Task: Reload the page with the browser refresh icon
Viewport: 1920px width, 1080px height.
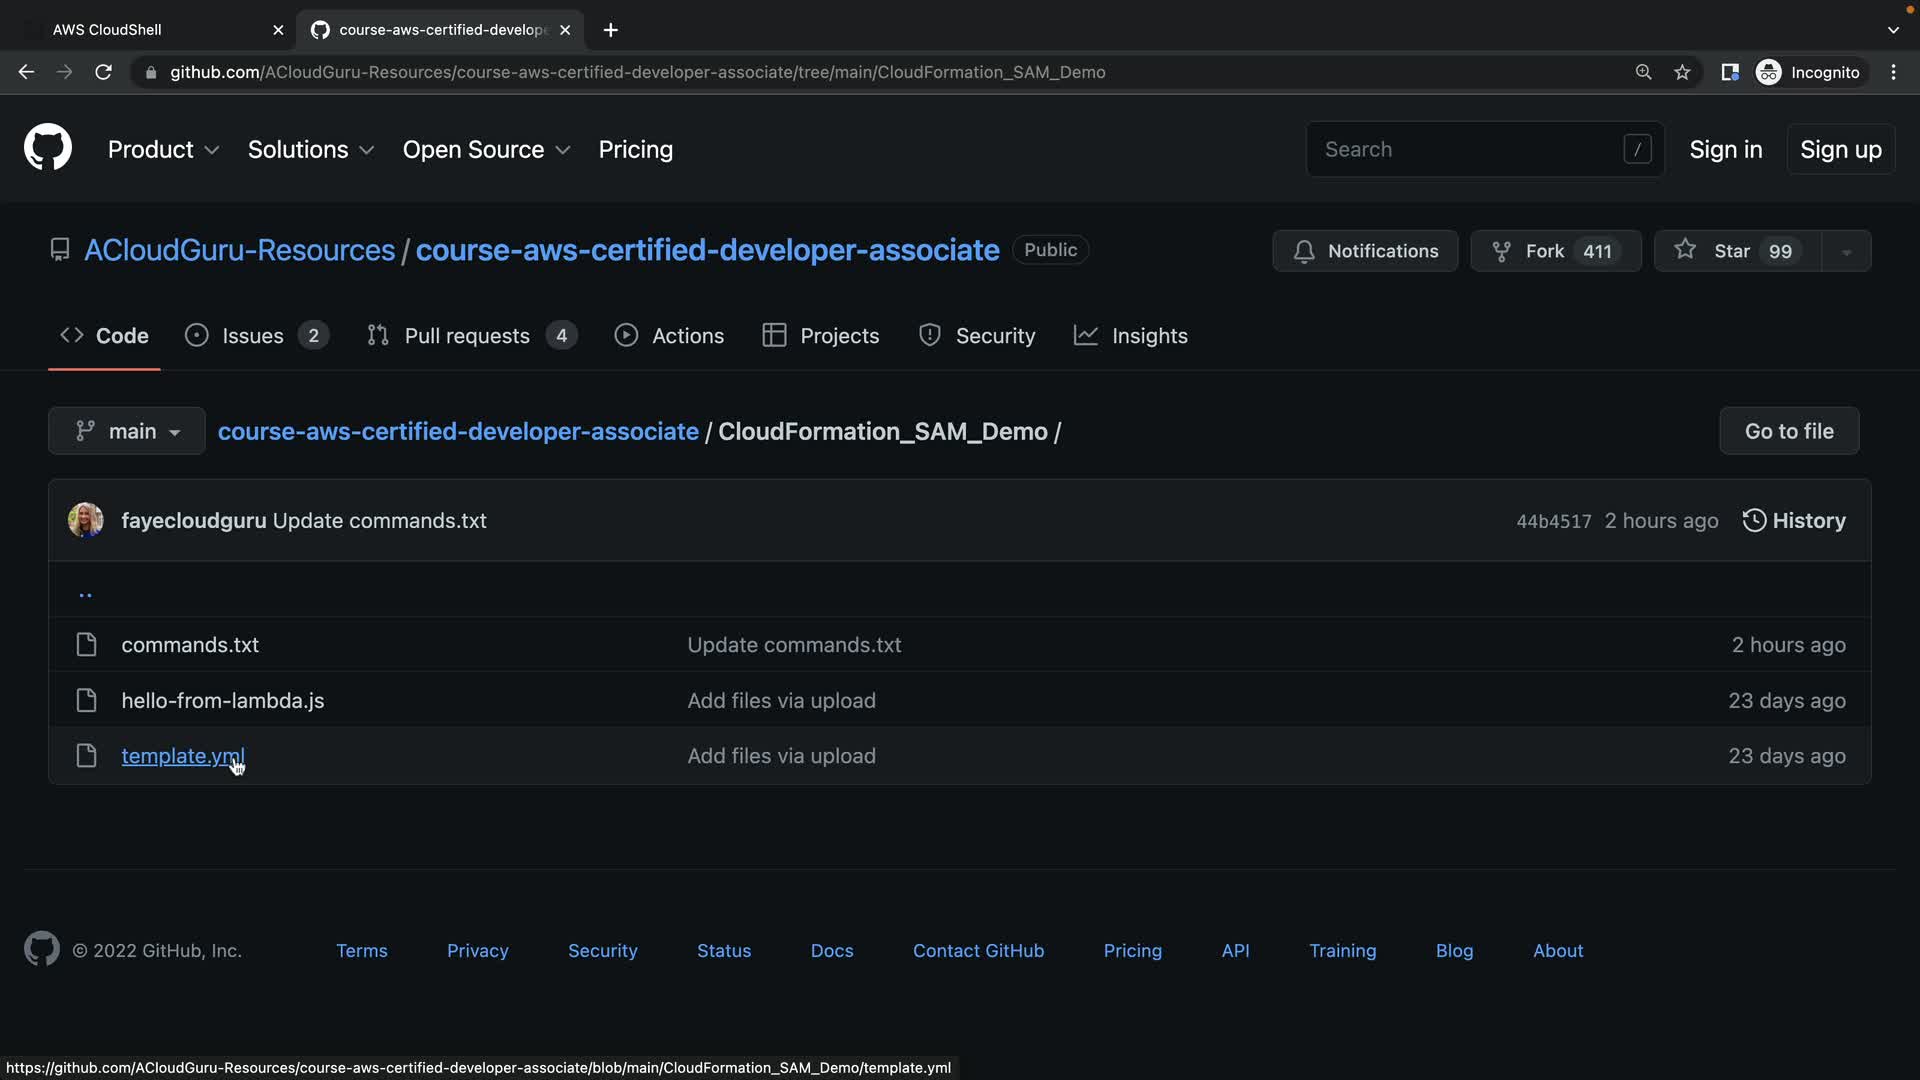Action: coord(103,72)
